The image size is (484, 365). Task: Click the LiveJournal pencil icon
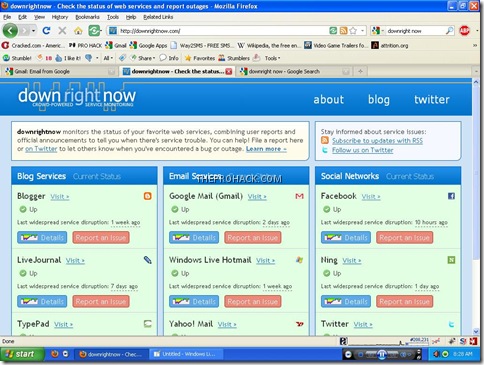point(147,260)
